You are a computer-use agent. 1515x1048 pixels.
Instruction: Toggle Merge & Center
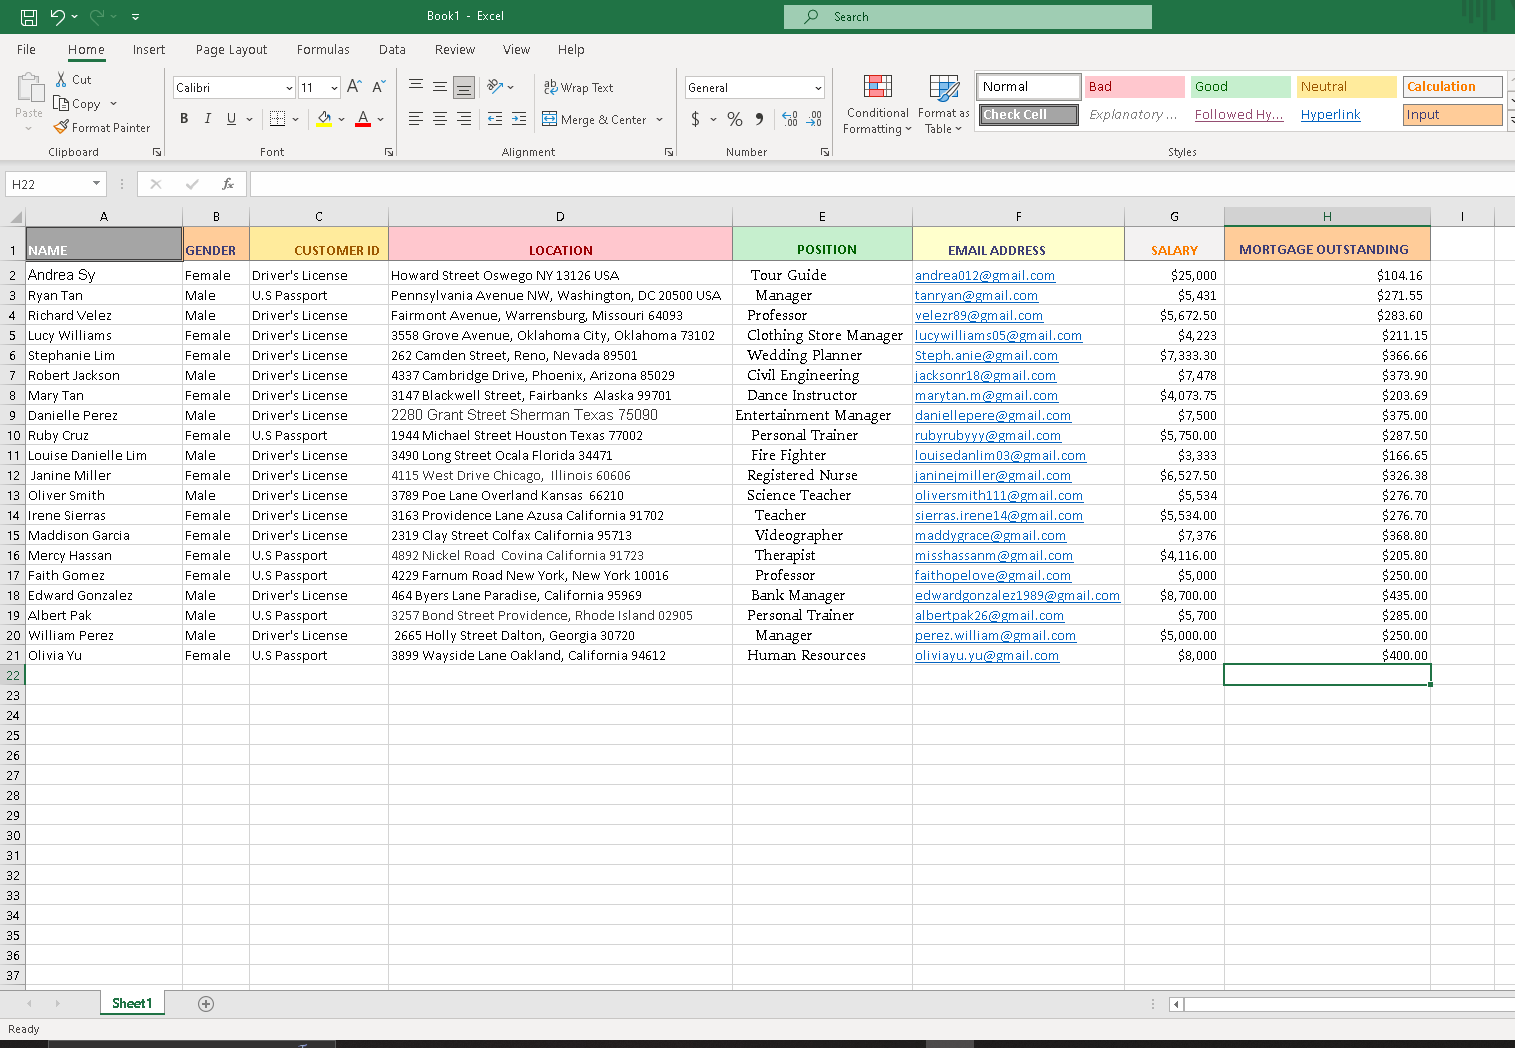[x=594, y=119]
